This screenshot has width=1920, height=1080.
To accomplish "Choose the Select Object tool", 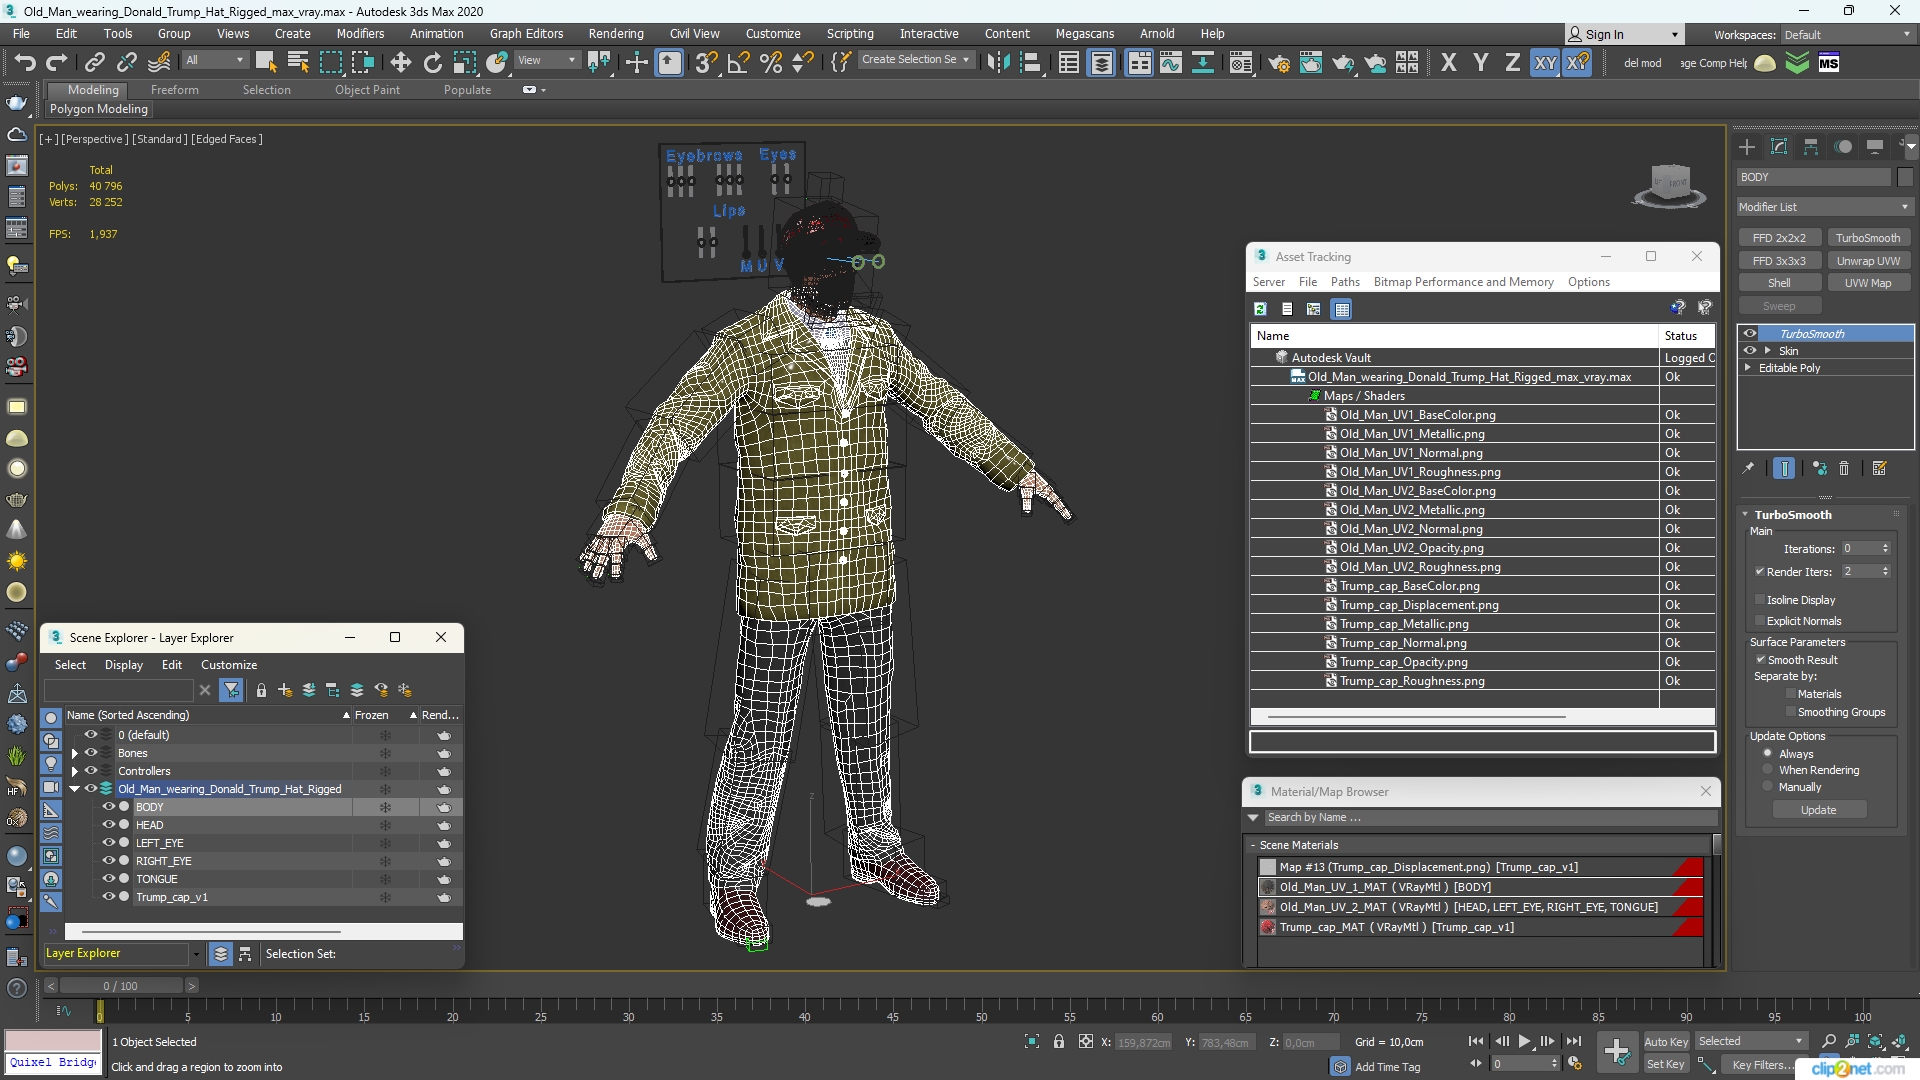I will [265, 62].
